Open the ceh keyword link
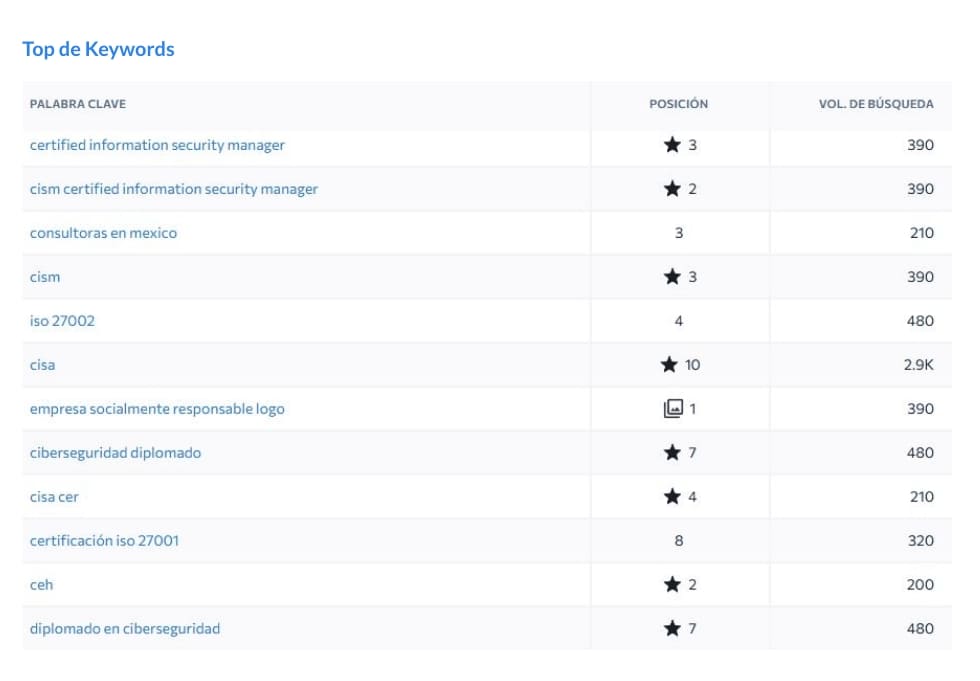This screenshot has height=681, width=980. [41, 585]
